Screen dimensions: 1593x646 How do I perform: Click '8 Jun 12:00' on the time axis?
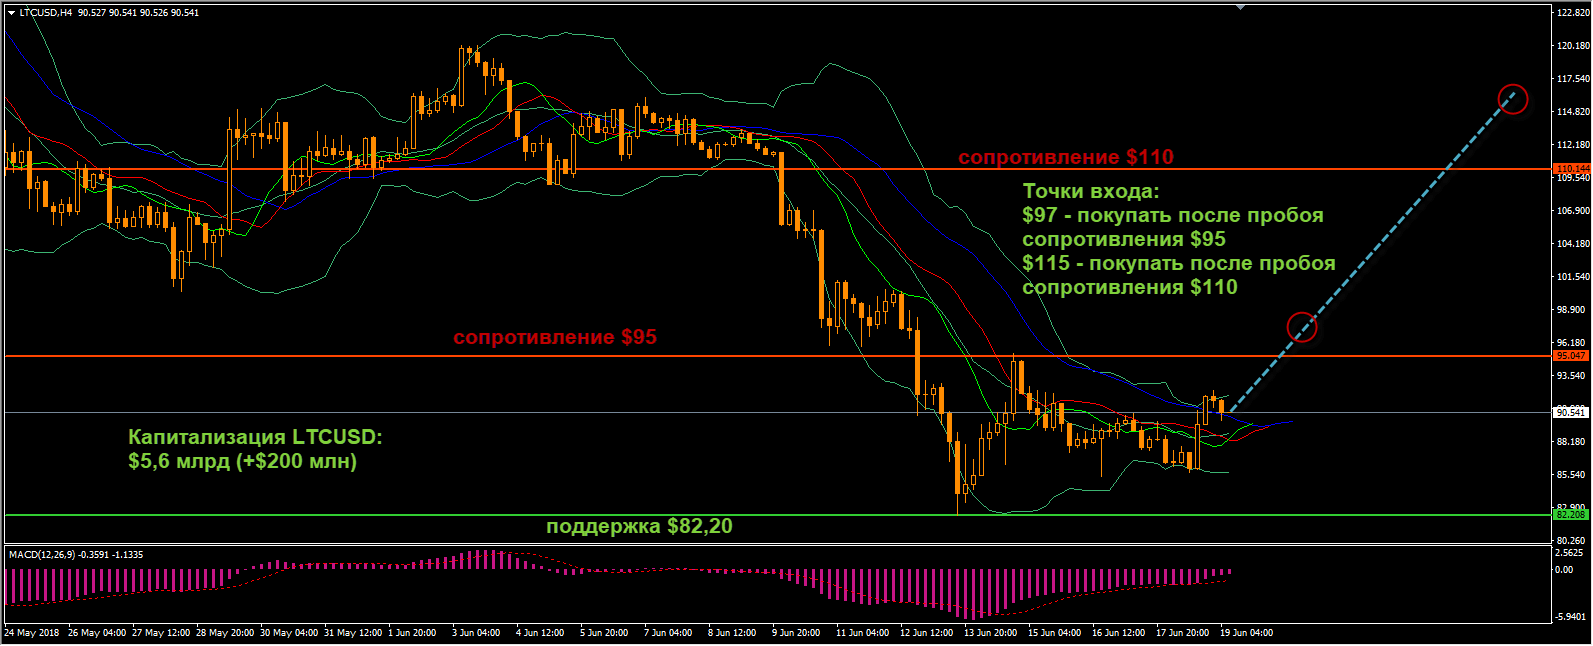732,633
